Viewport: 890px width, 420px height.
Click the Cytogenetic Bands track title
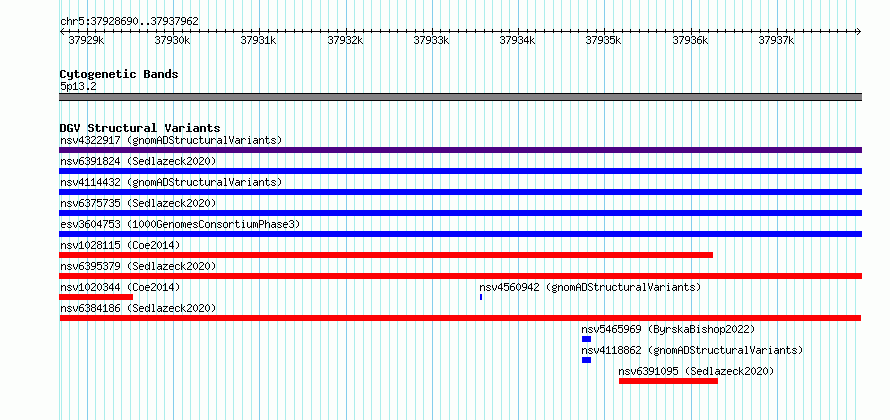pos(119,74)
